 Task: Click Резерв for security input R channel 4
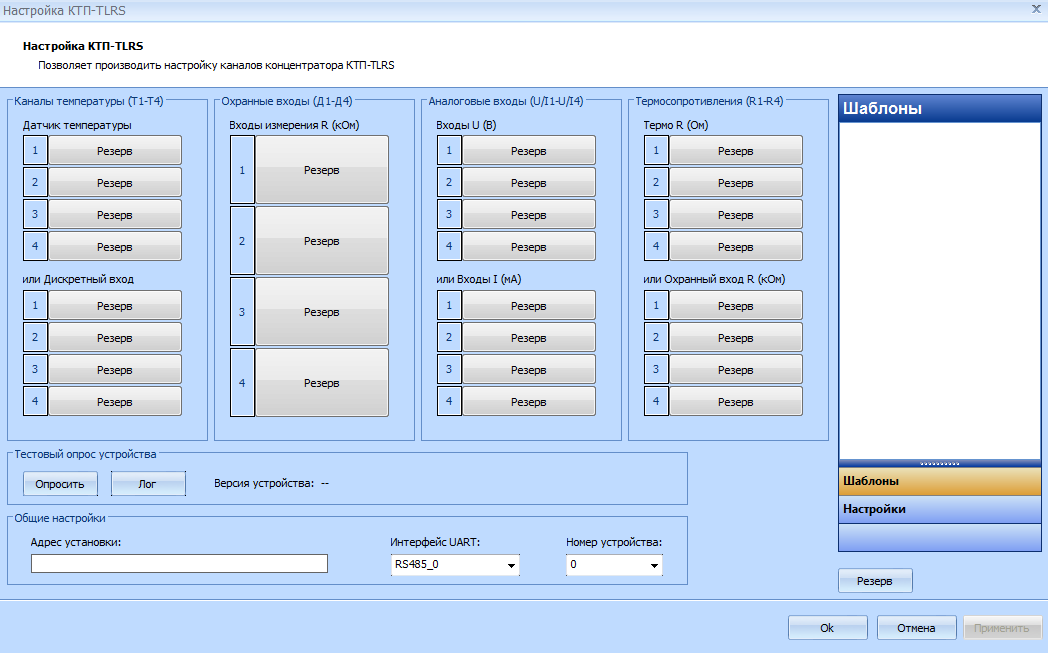tap(322, 382)
